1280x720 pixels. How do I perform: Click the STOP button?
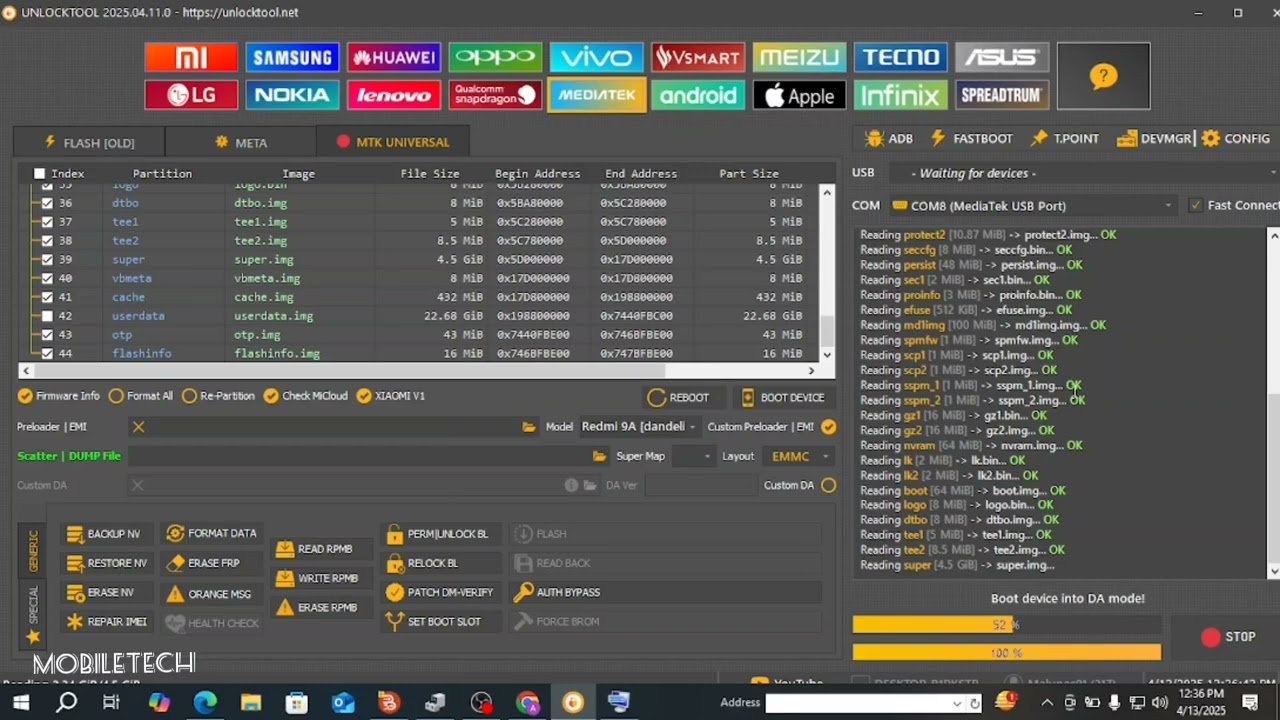pyautogui.click(x=1229, y=637)
